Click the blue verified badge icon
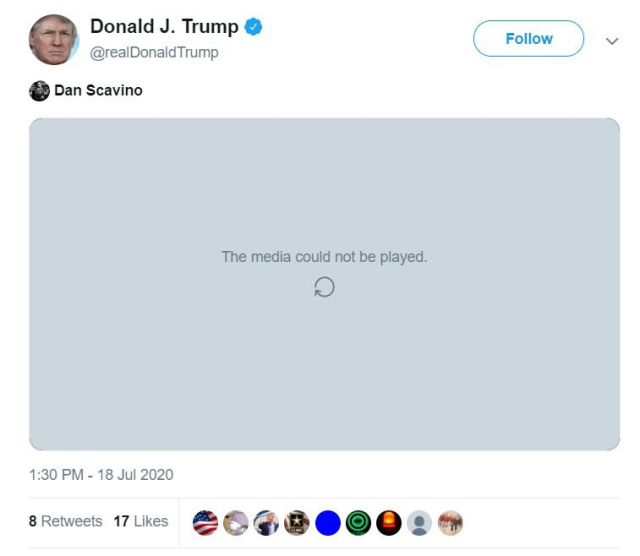640x556 pixels. pos(253,27)
